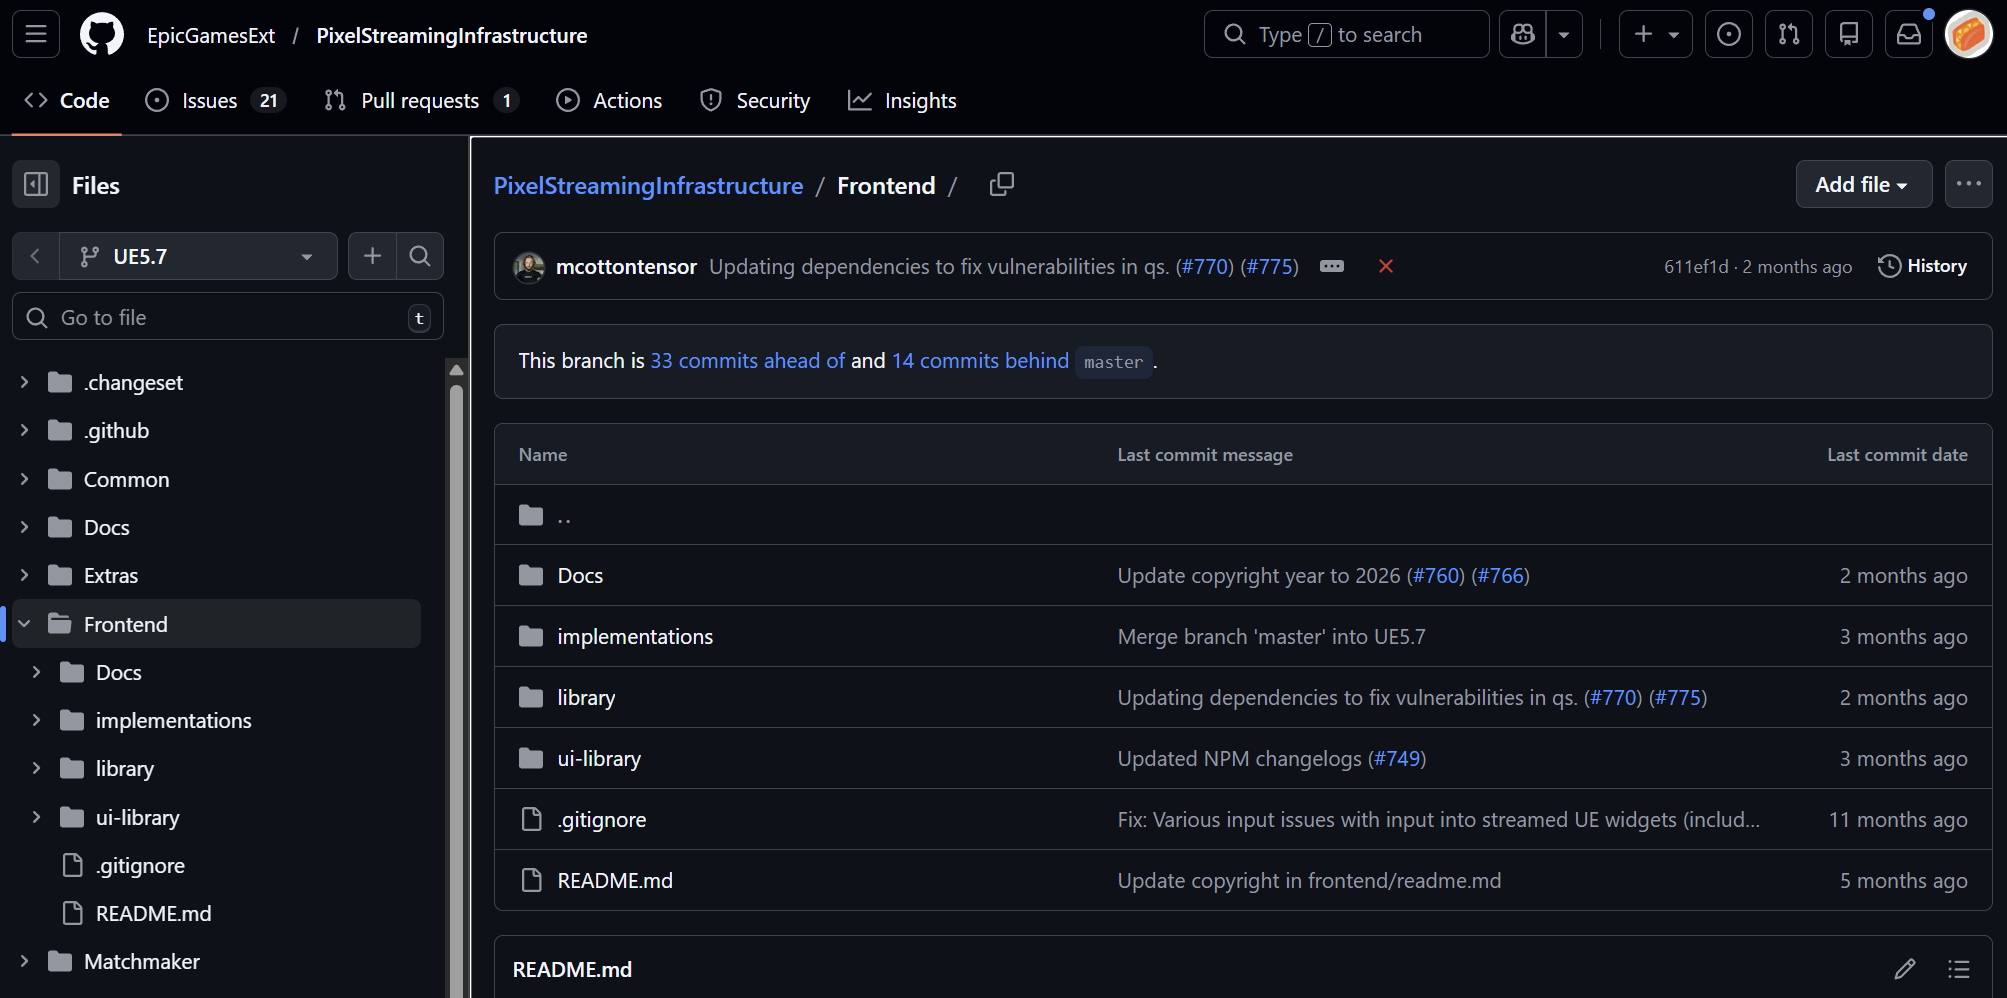
Task: Open the user profile avatar menu
Action: (x=1969, y=35)
